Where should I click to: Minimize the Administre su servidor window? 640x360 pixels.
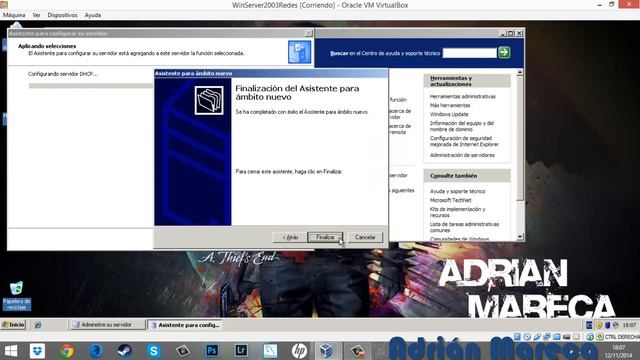click(503, 33)
